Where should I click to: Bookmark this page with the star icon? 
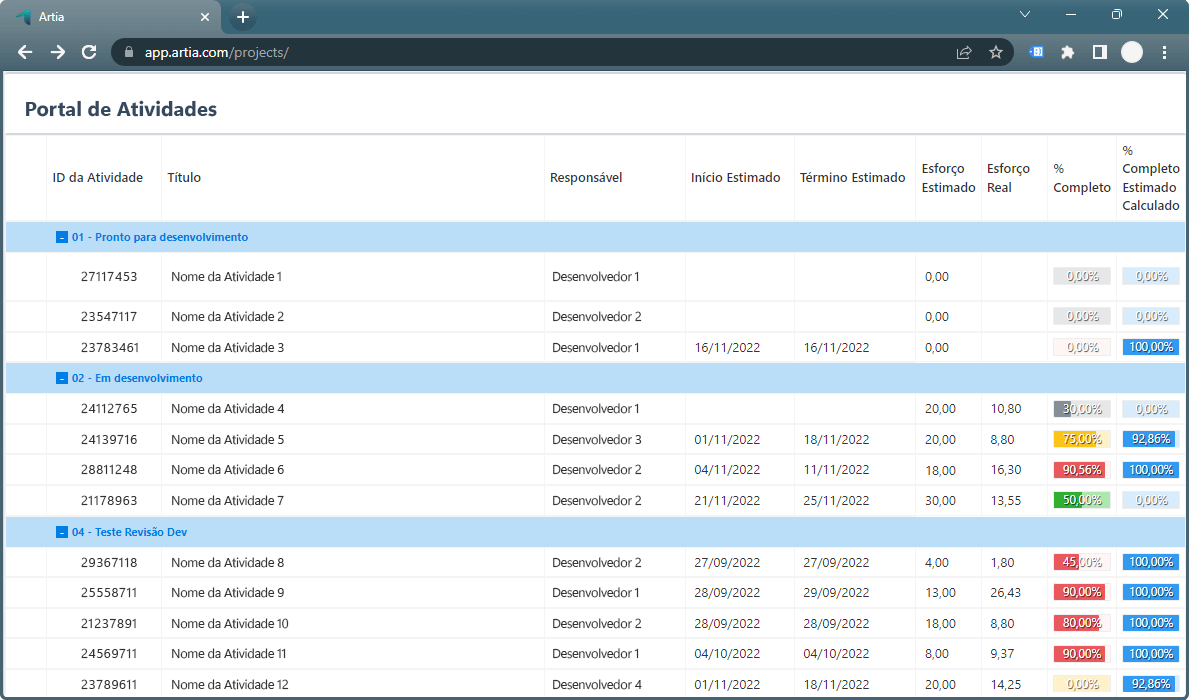click(996, 52)
